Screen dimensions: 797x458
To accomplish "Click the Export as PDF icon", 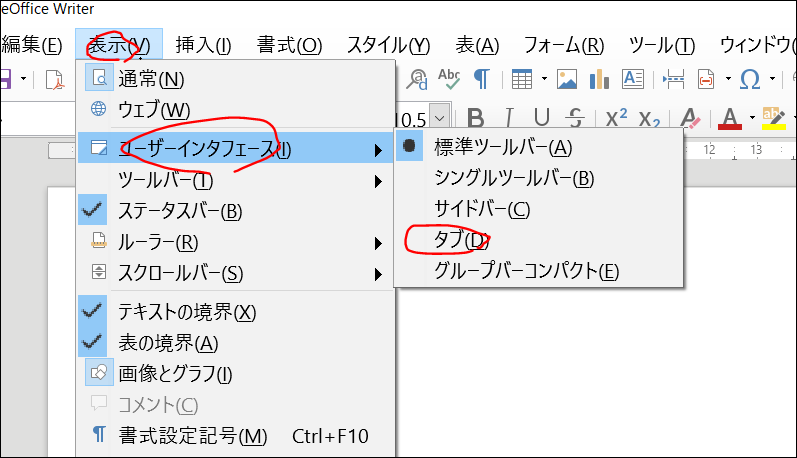I will pyautogui.click(x=55, y=79).
